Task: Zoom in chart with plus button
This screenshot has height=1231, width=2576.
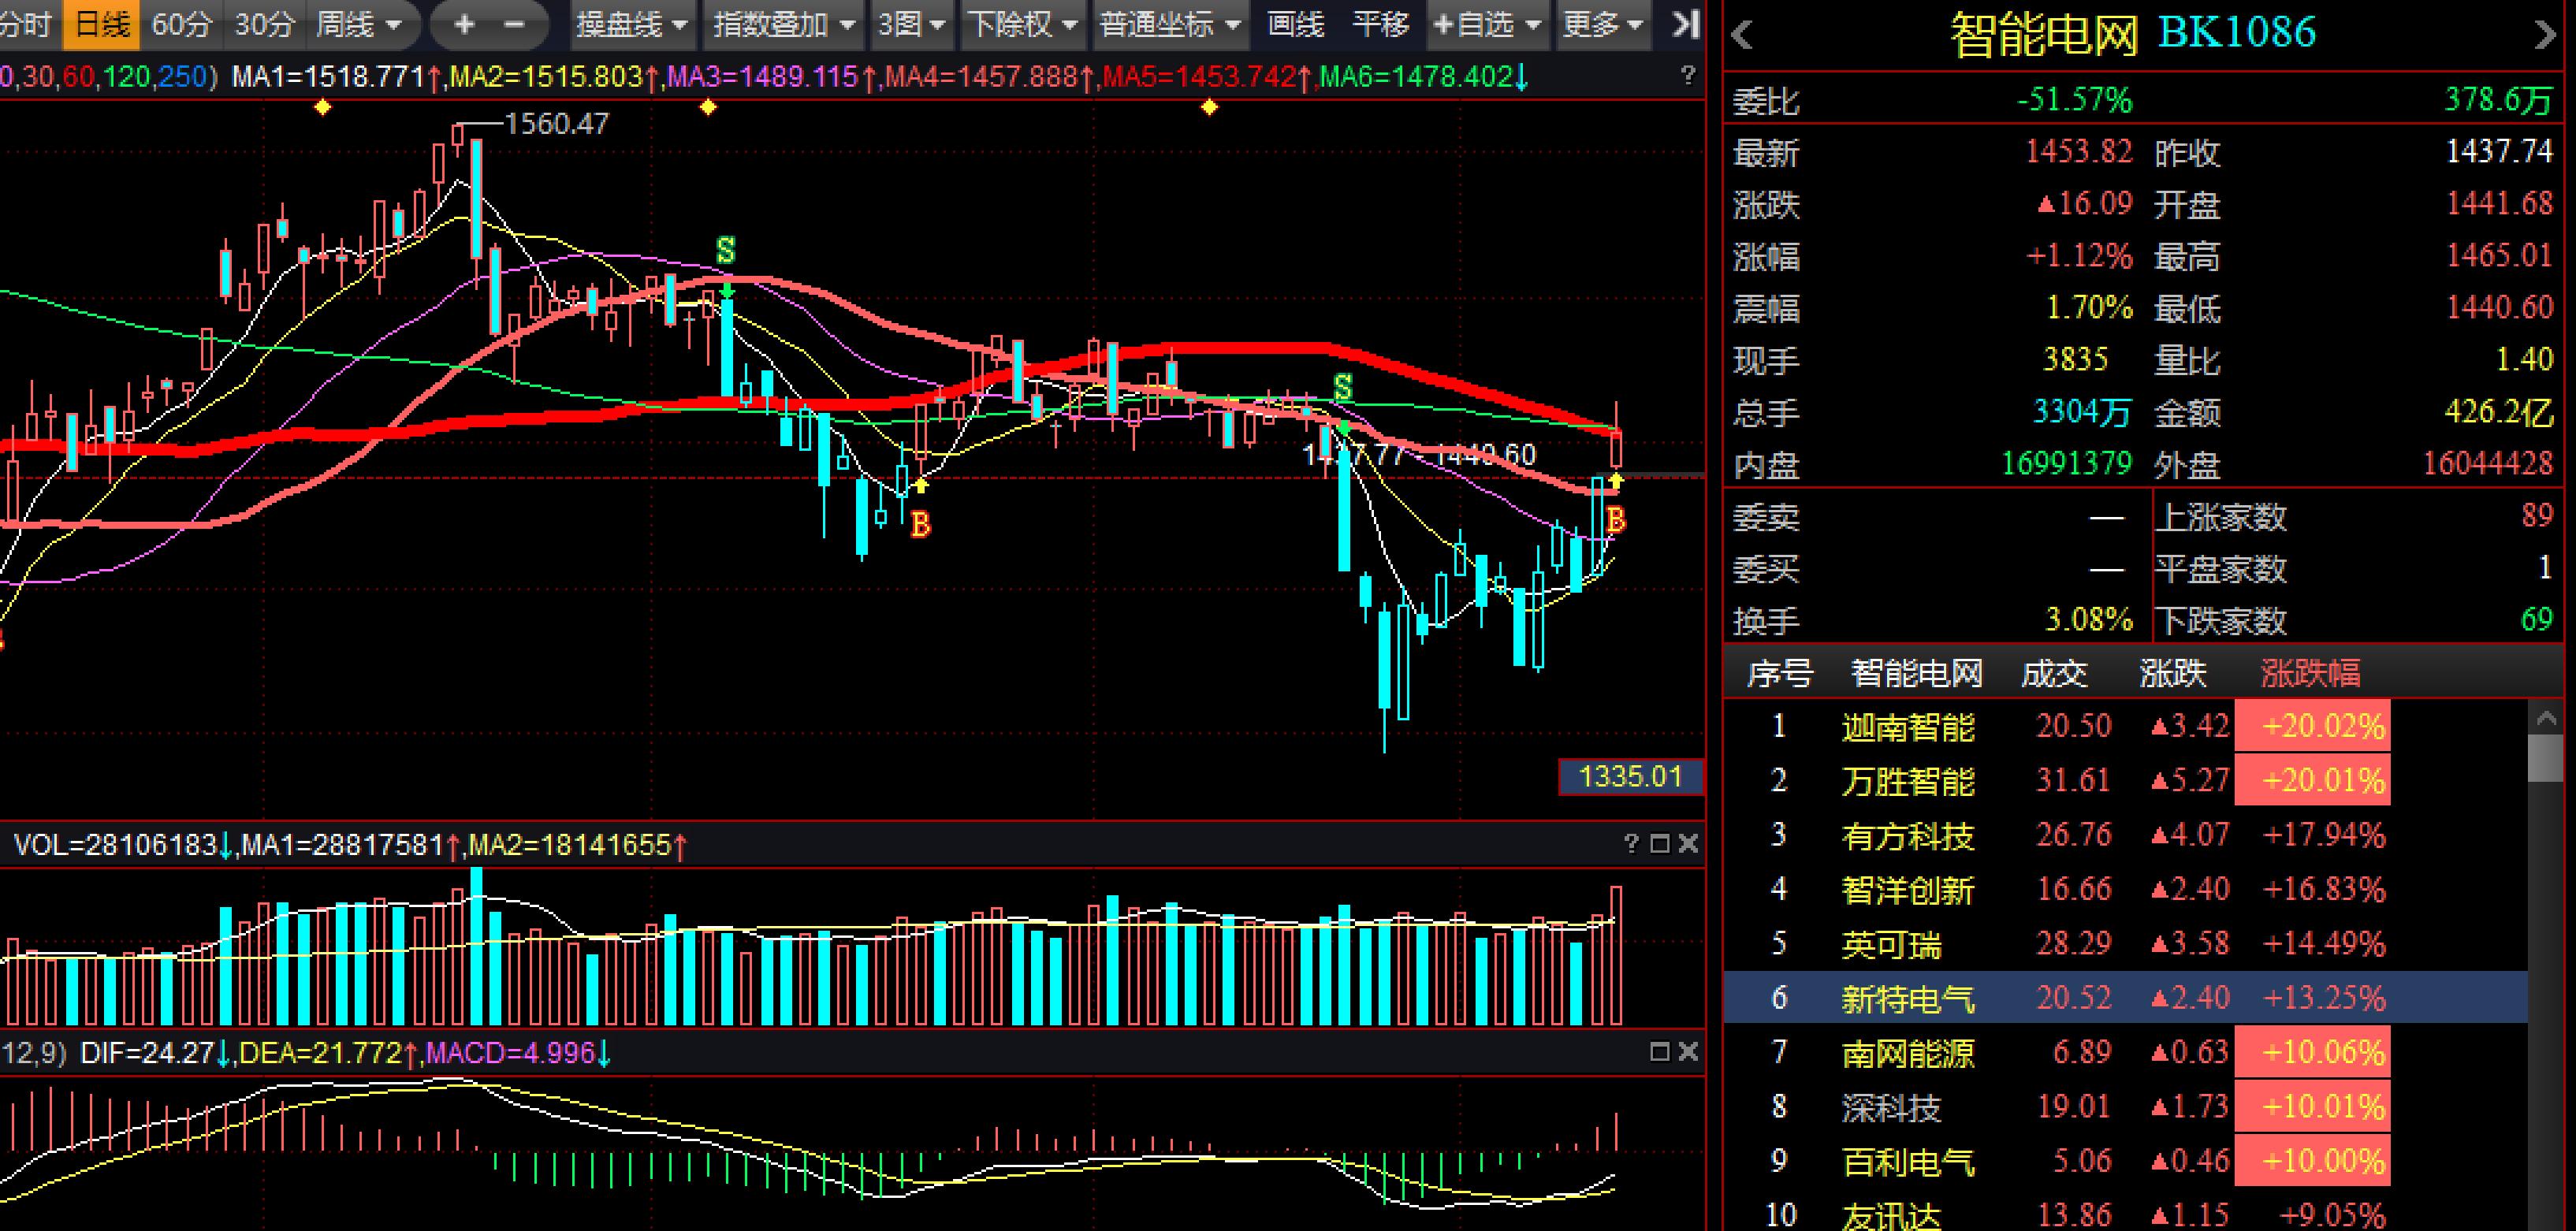Action: tap(464, 24)
